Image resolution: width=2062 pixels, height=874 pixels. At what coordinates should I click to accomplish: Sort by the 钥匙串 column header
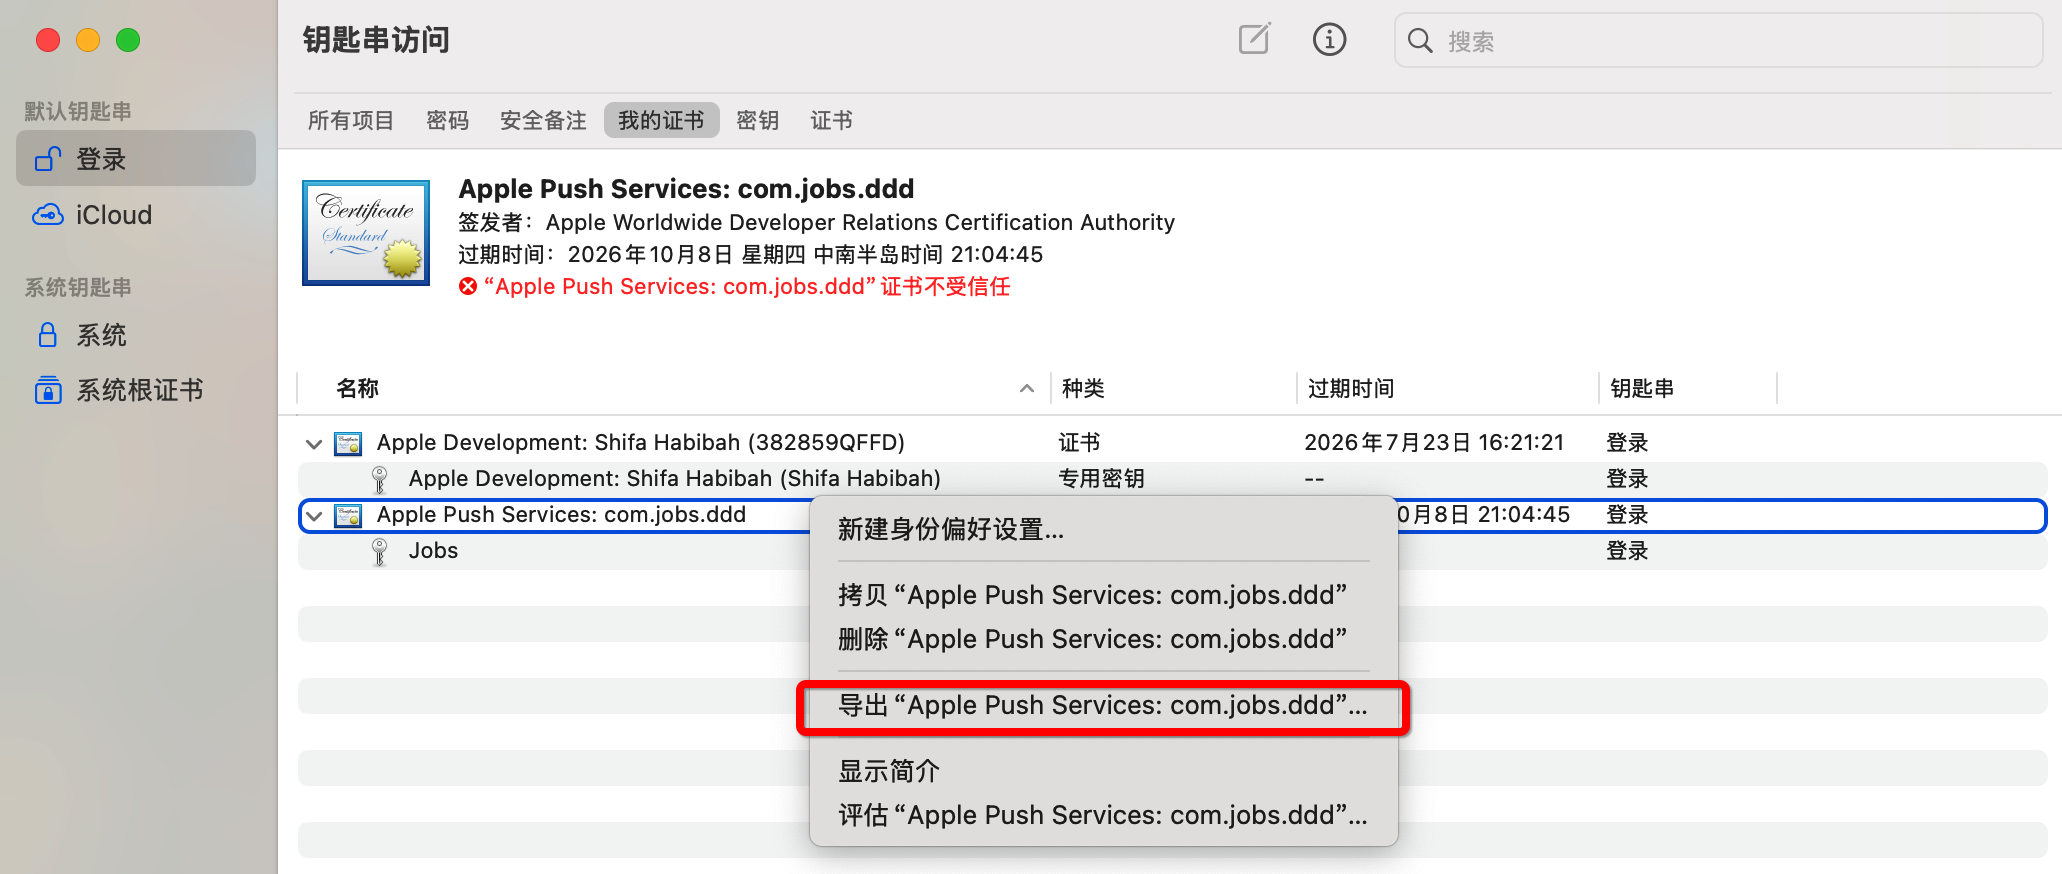(x=1687, y=388)
